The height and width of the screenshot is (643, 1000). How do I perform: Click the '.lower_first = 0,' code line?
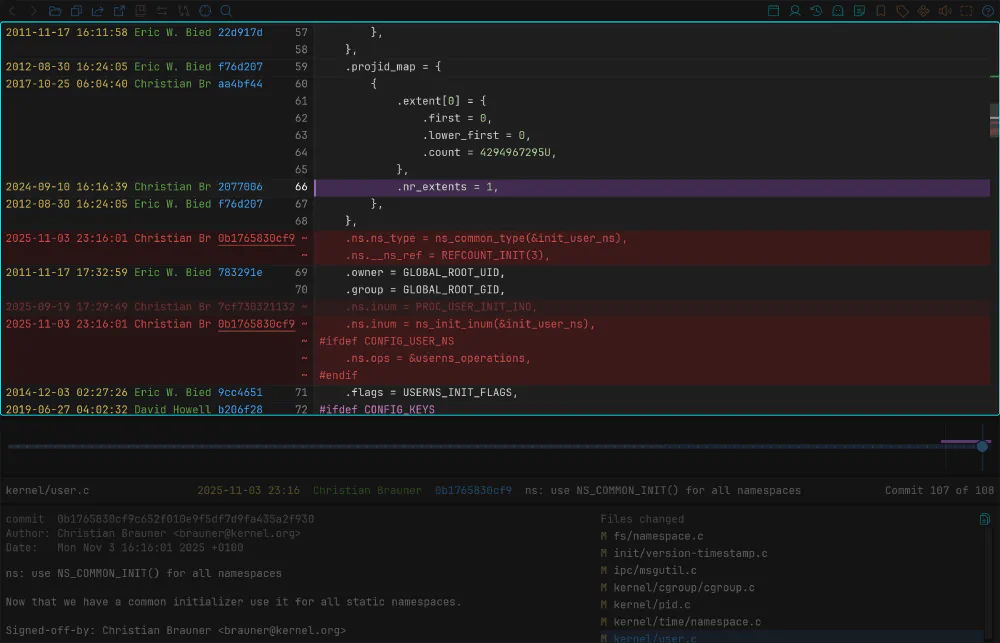click(476, 135)
